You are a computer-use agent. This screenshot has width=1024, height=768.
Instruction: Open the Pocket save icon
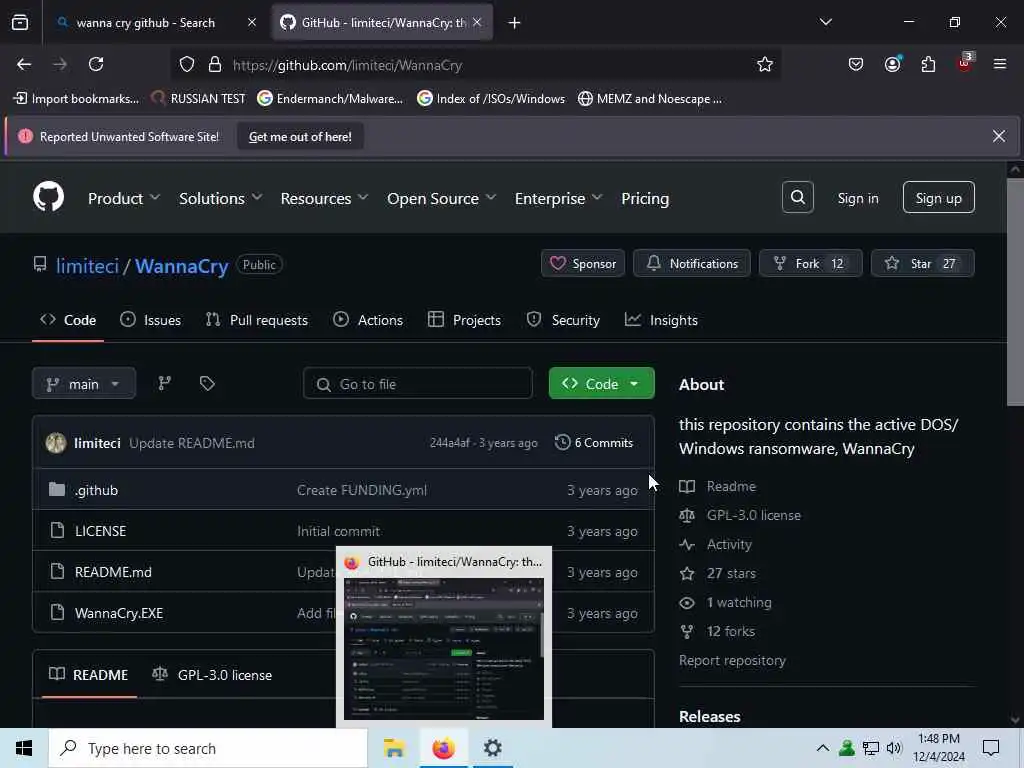[856, 64]
